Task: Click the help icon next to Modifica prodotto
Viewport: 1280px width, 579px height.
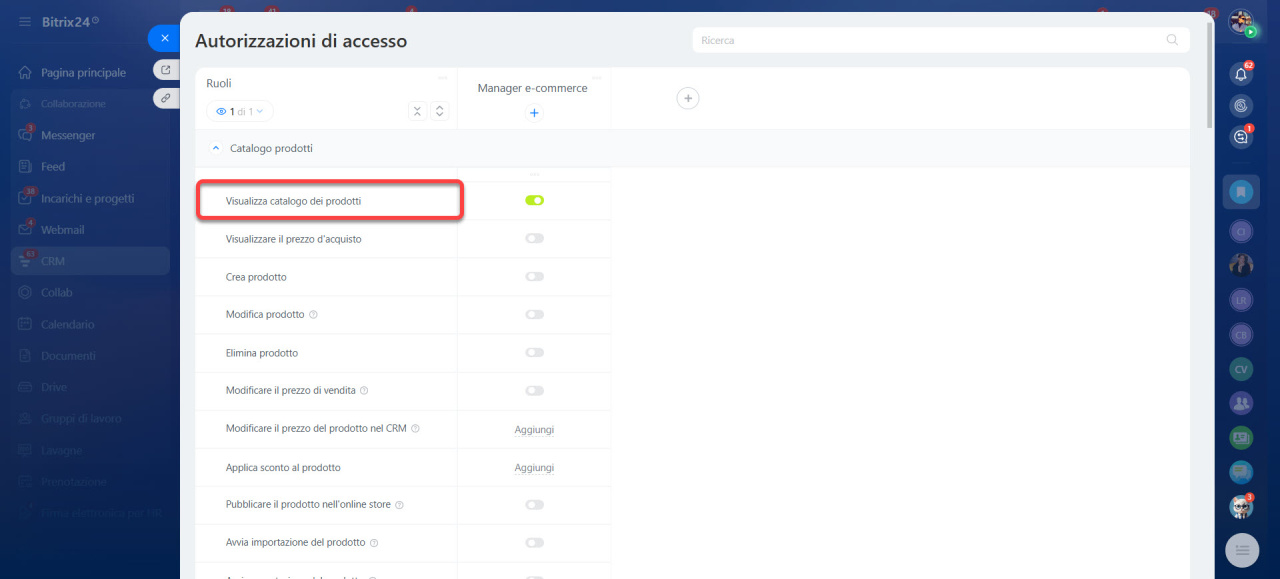Action: pos(313,315)
